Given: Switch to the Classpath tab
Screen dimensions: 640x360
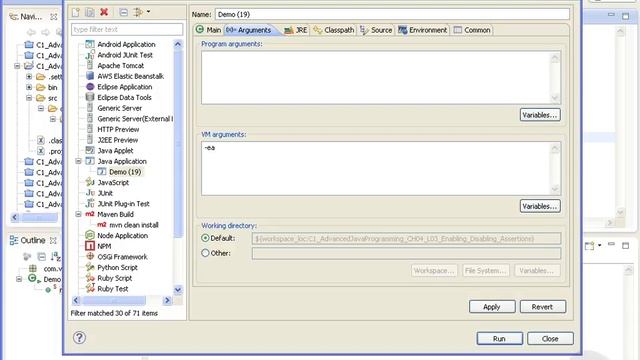Looking at the screenshot, I should 334,30.
